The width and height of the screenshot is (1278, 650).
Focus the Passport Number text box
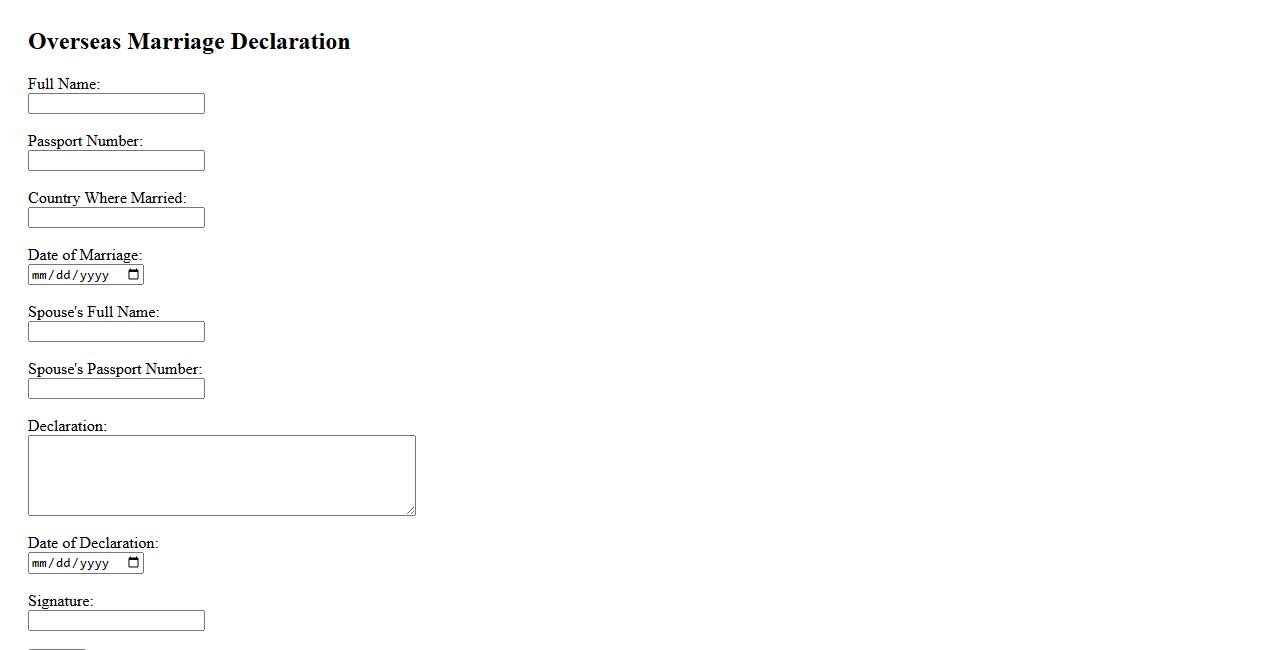[116, 161]
